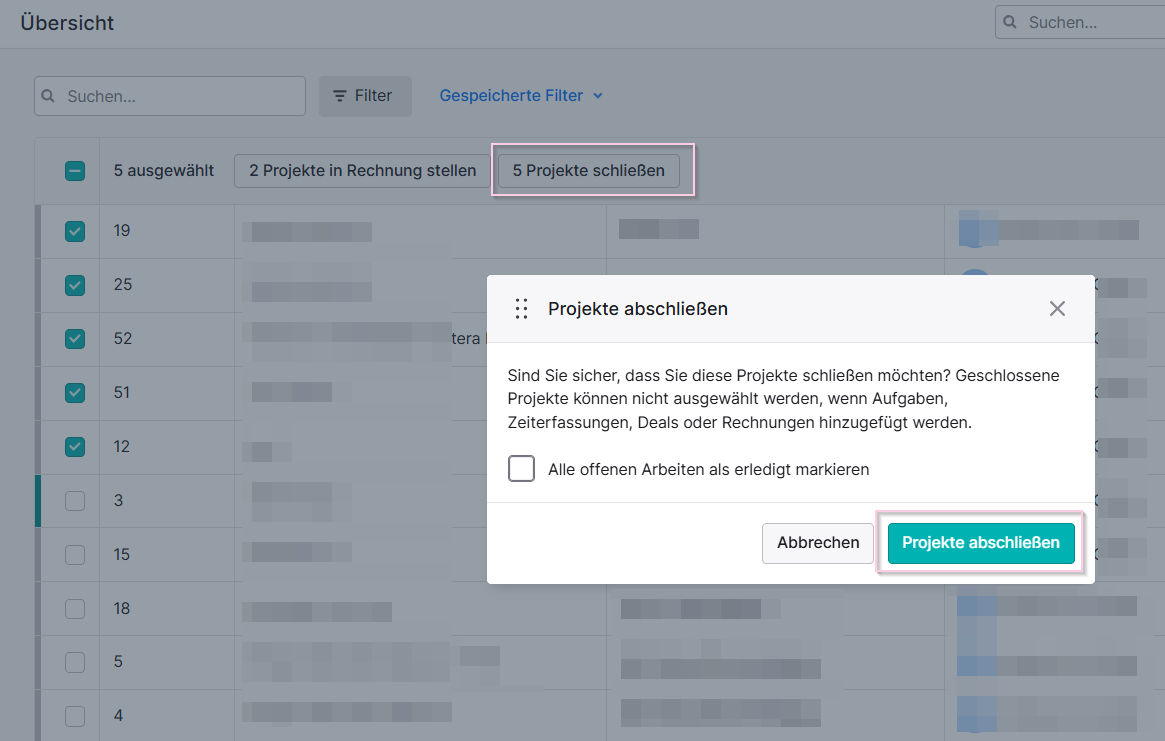
Task: Enable Alle offenen Arbeiten als erledigt markieren
Action: pyautogui.click(x=522, y=469)
